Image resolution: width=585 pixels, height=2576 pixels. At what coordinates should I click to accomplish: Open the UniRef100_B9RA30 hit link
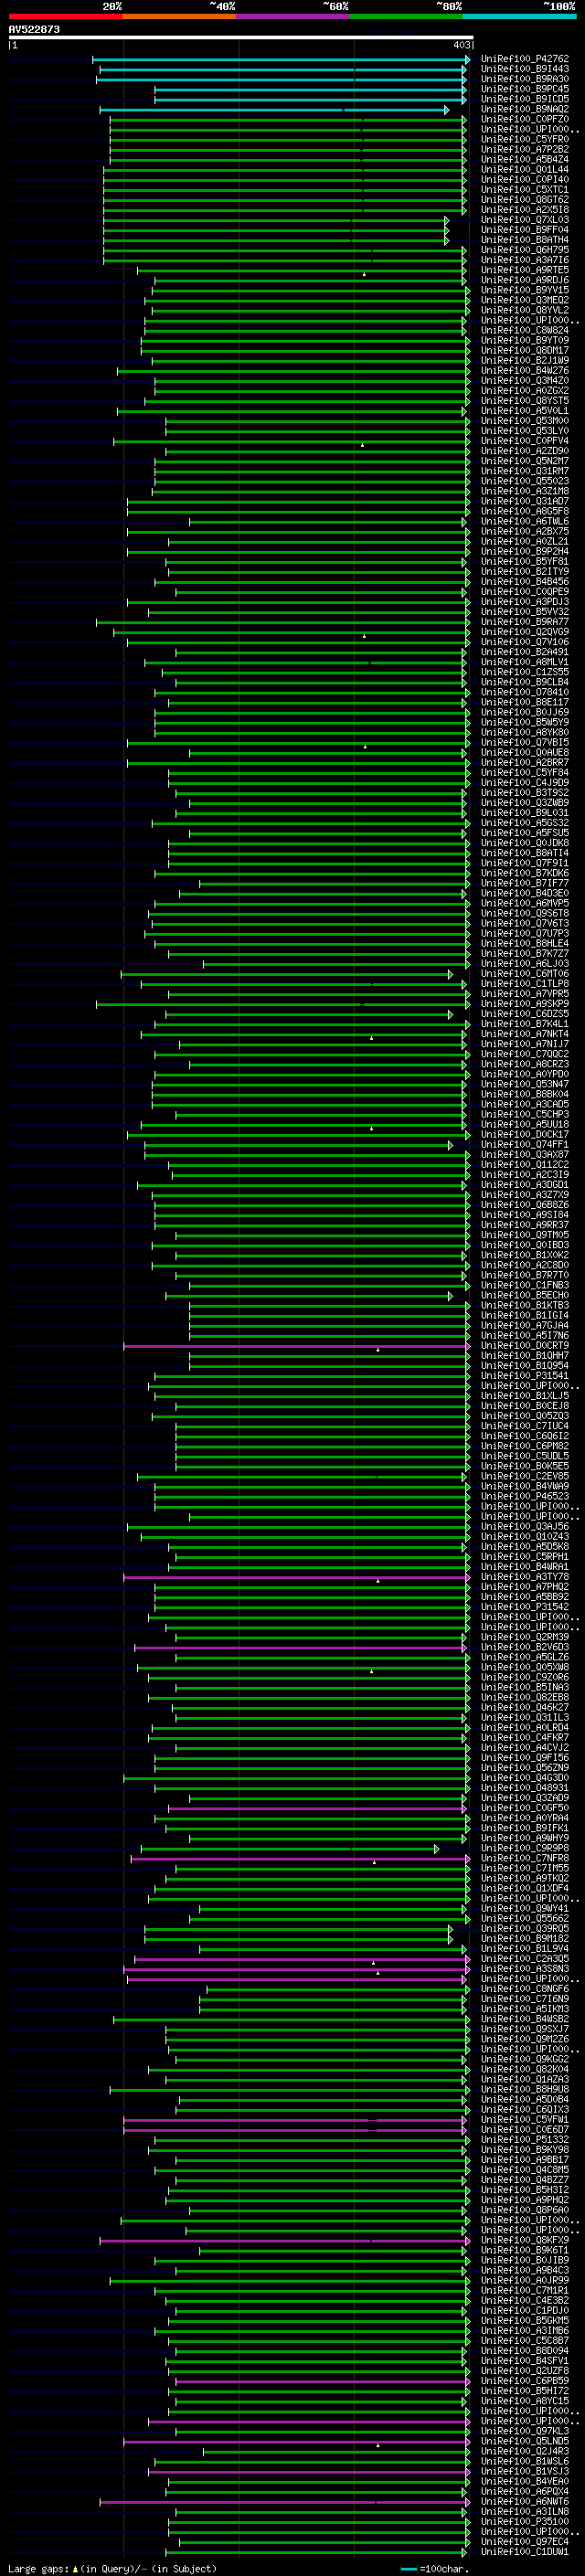click(x=524, y=79)
